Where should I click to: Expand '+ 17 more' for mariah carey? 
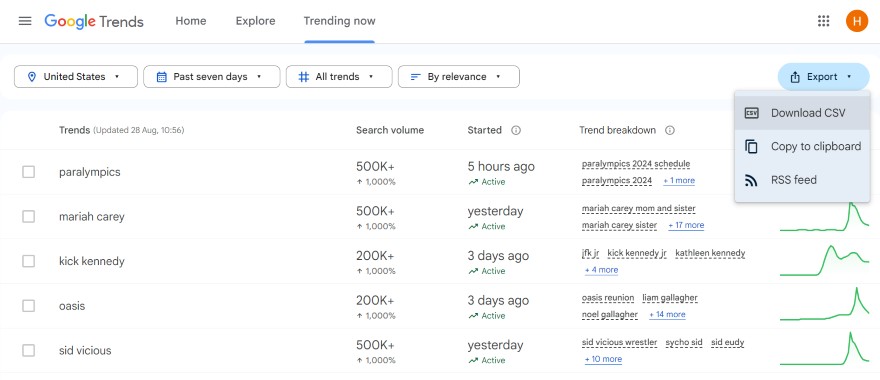pos(686,225)
